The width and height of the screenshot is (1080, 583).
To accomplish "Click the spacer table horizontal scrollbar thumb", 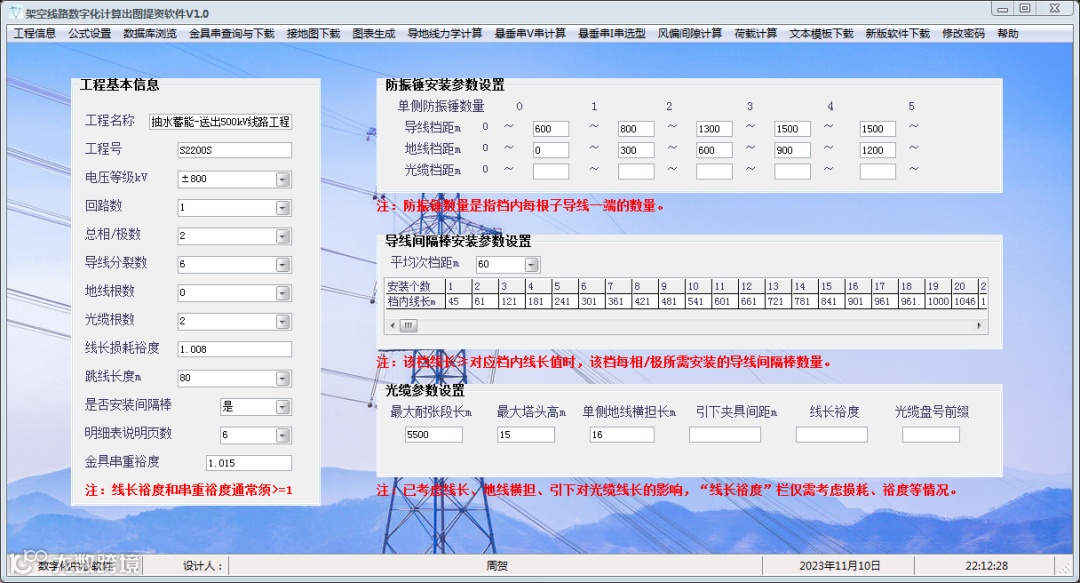I will (x=408, y=325).
